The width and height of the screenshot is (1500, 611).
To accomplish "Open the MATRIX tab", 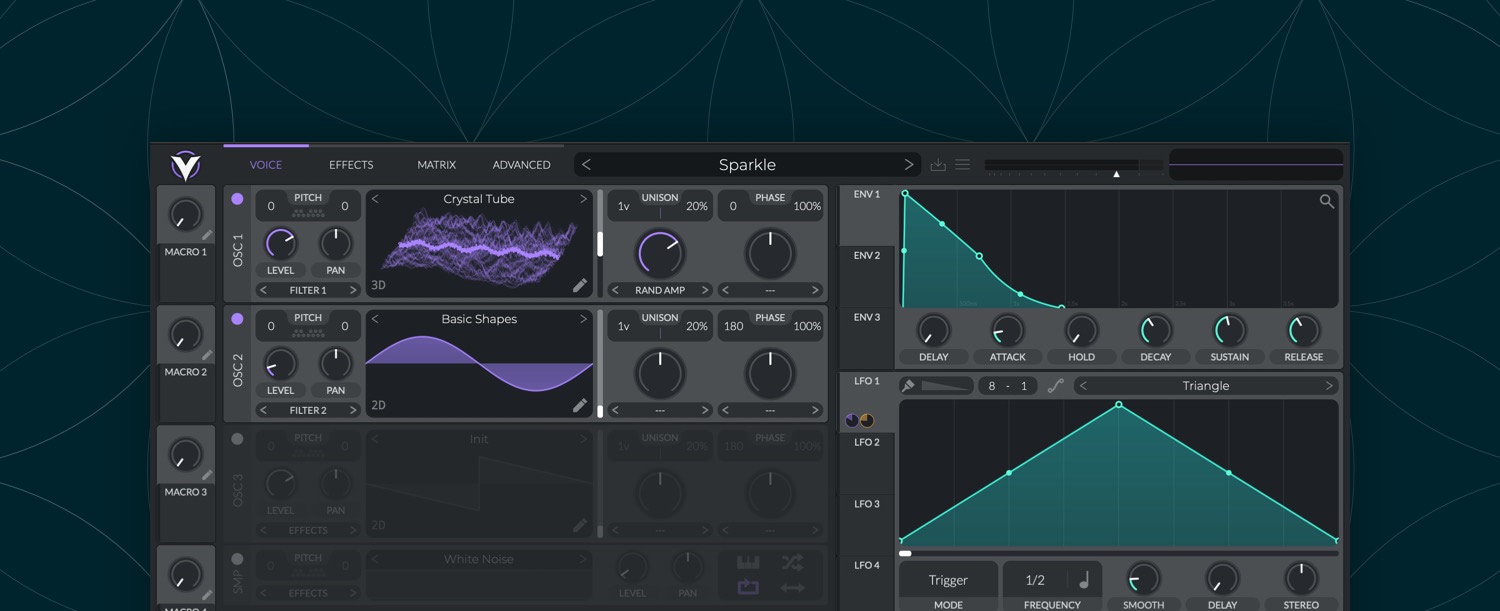I will 436,164.
